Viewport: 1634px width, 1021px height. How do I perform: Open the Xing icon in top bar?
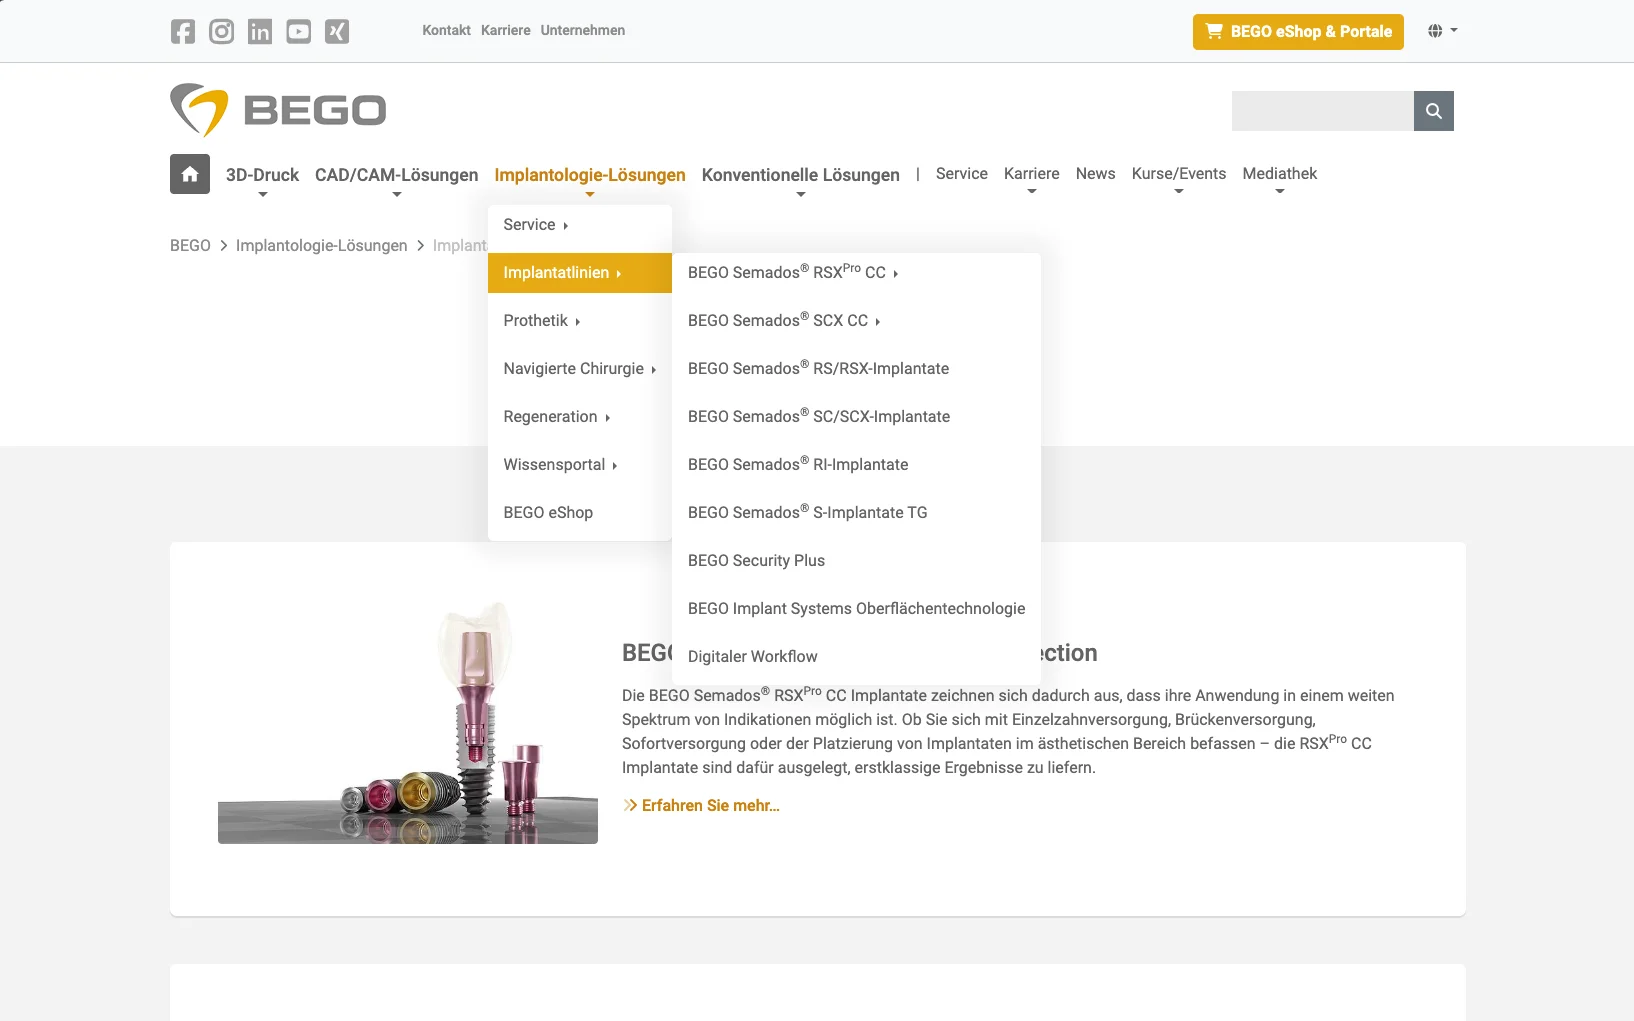337,31
